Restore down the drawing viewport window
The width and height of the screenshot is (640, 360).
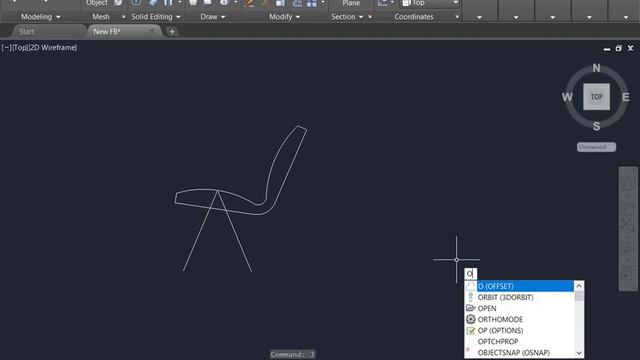point(619,48)
